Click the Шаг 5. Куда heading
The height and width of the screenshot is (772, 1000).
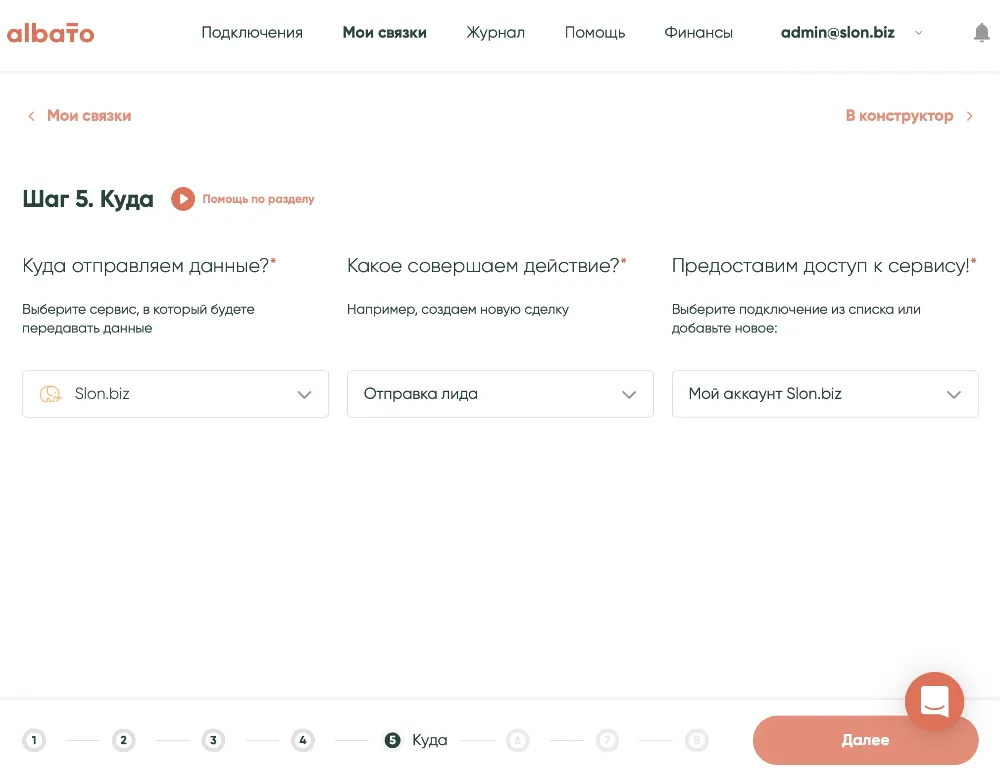[88, 199]
